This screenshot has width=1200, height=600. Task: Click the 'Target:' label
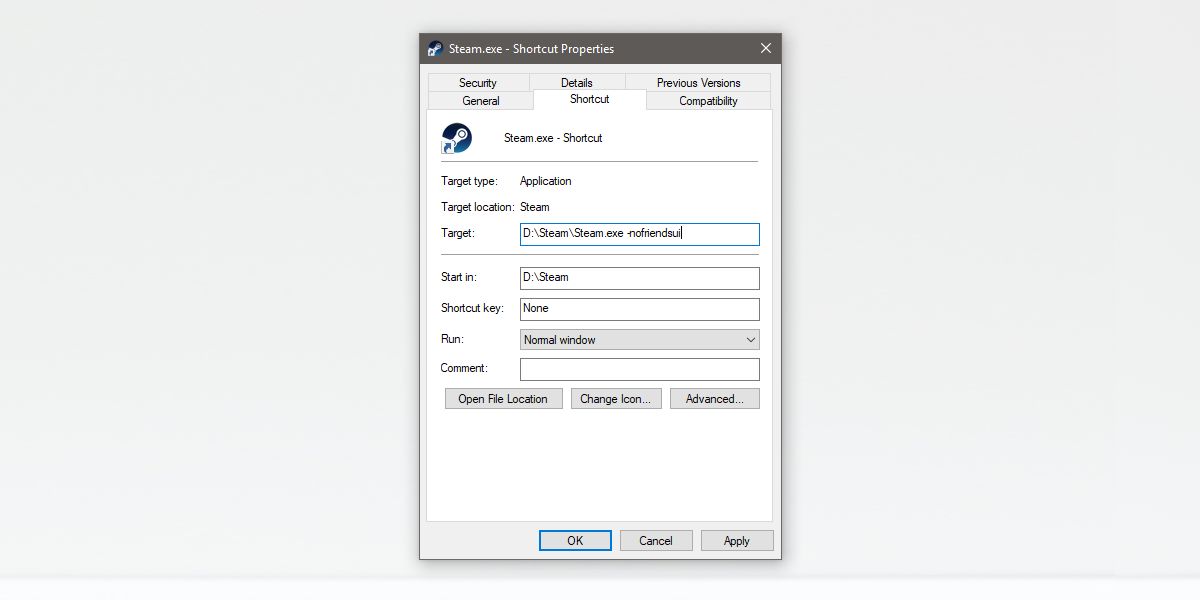pos(458,233)
